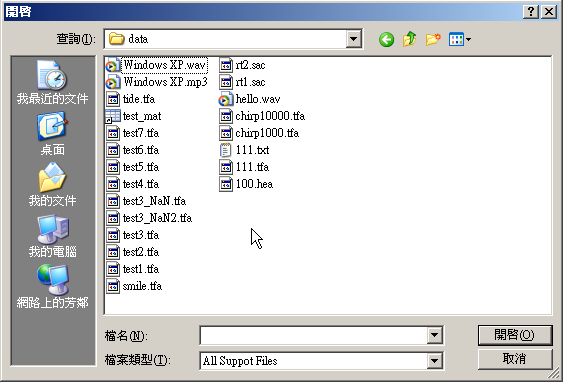Click the 取消 cancel button
The image size is (563, 382).
(x=515, y=359)
